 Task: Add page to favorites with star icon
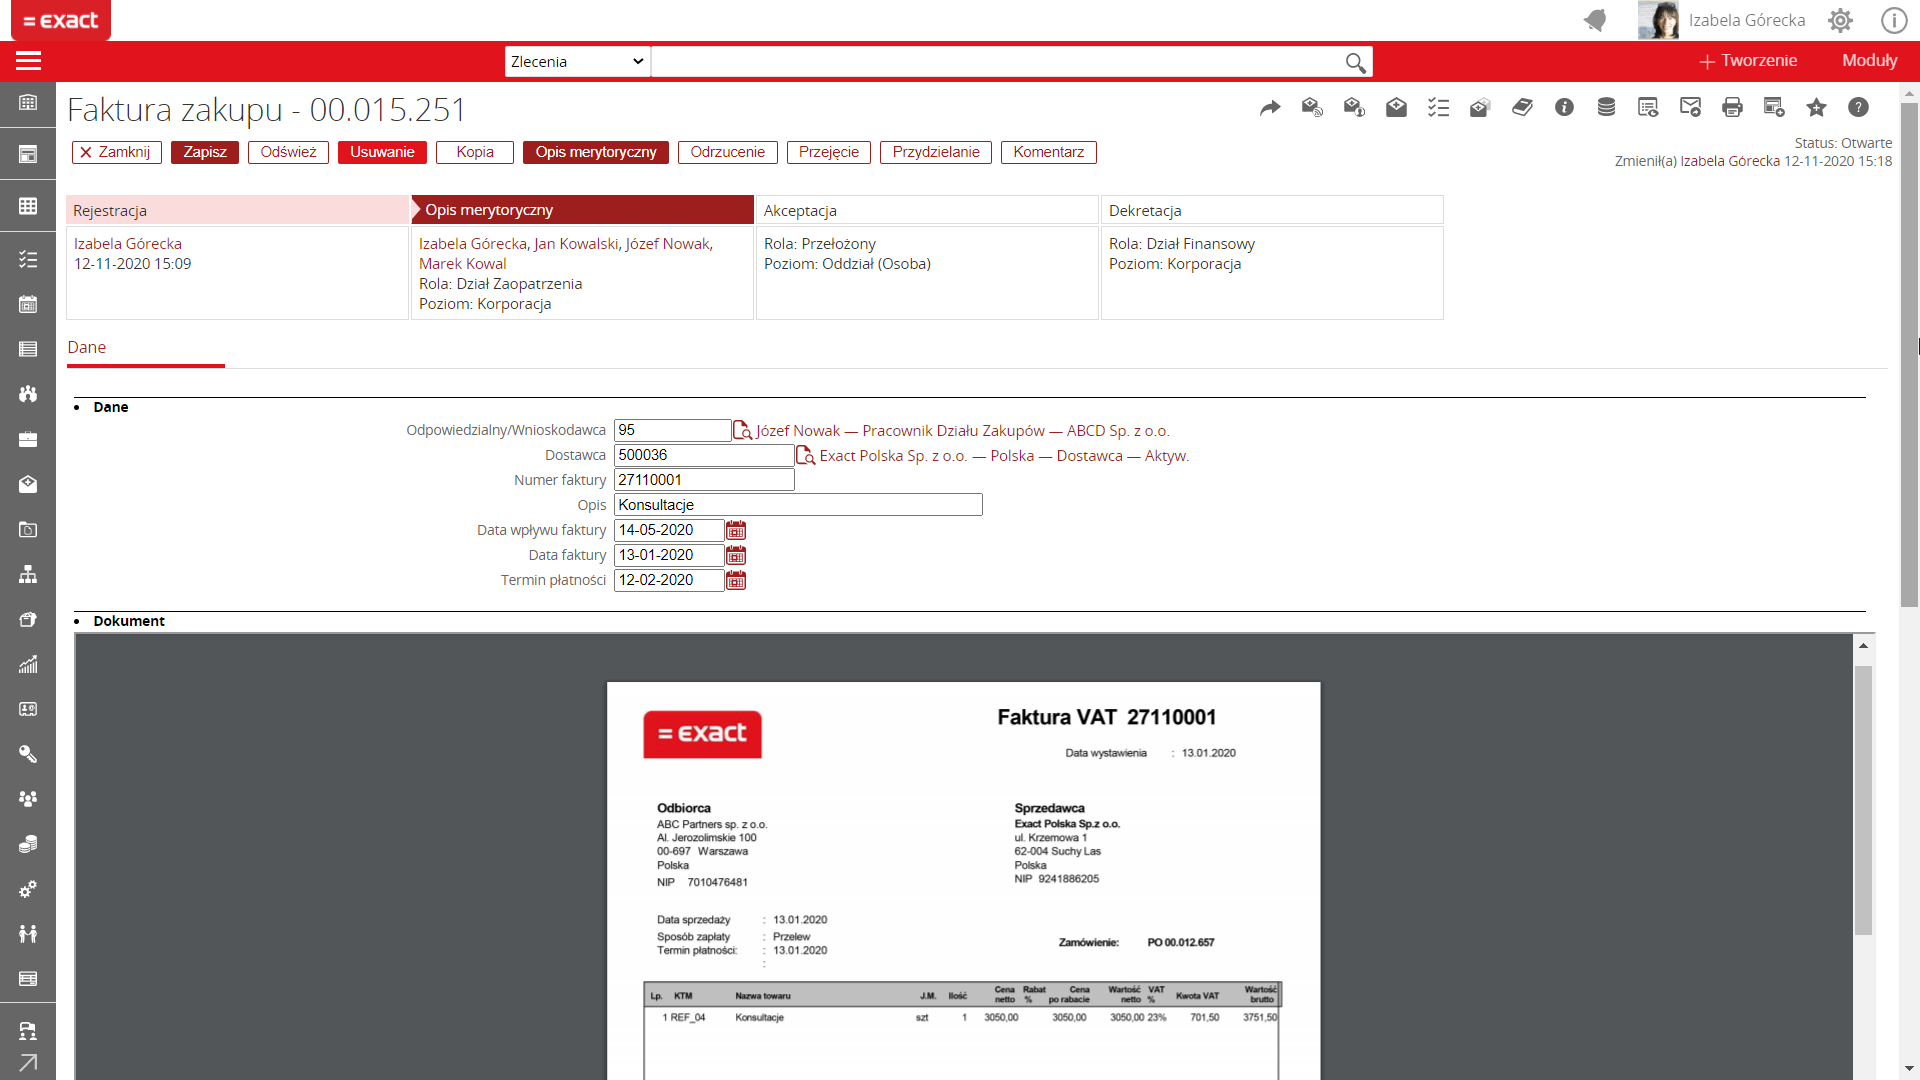pyautogui.click(x=1816, y=108)
